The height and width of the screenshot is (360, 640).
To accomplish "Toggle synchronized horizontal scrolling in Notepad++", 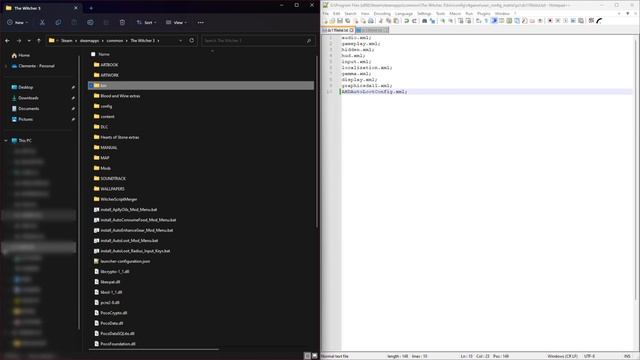I will 469,21.
